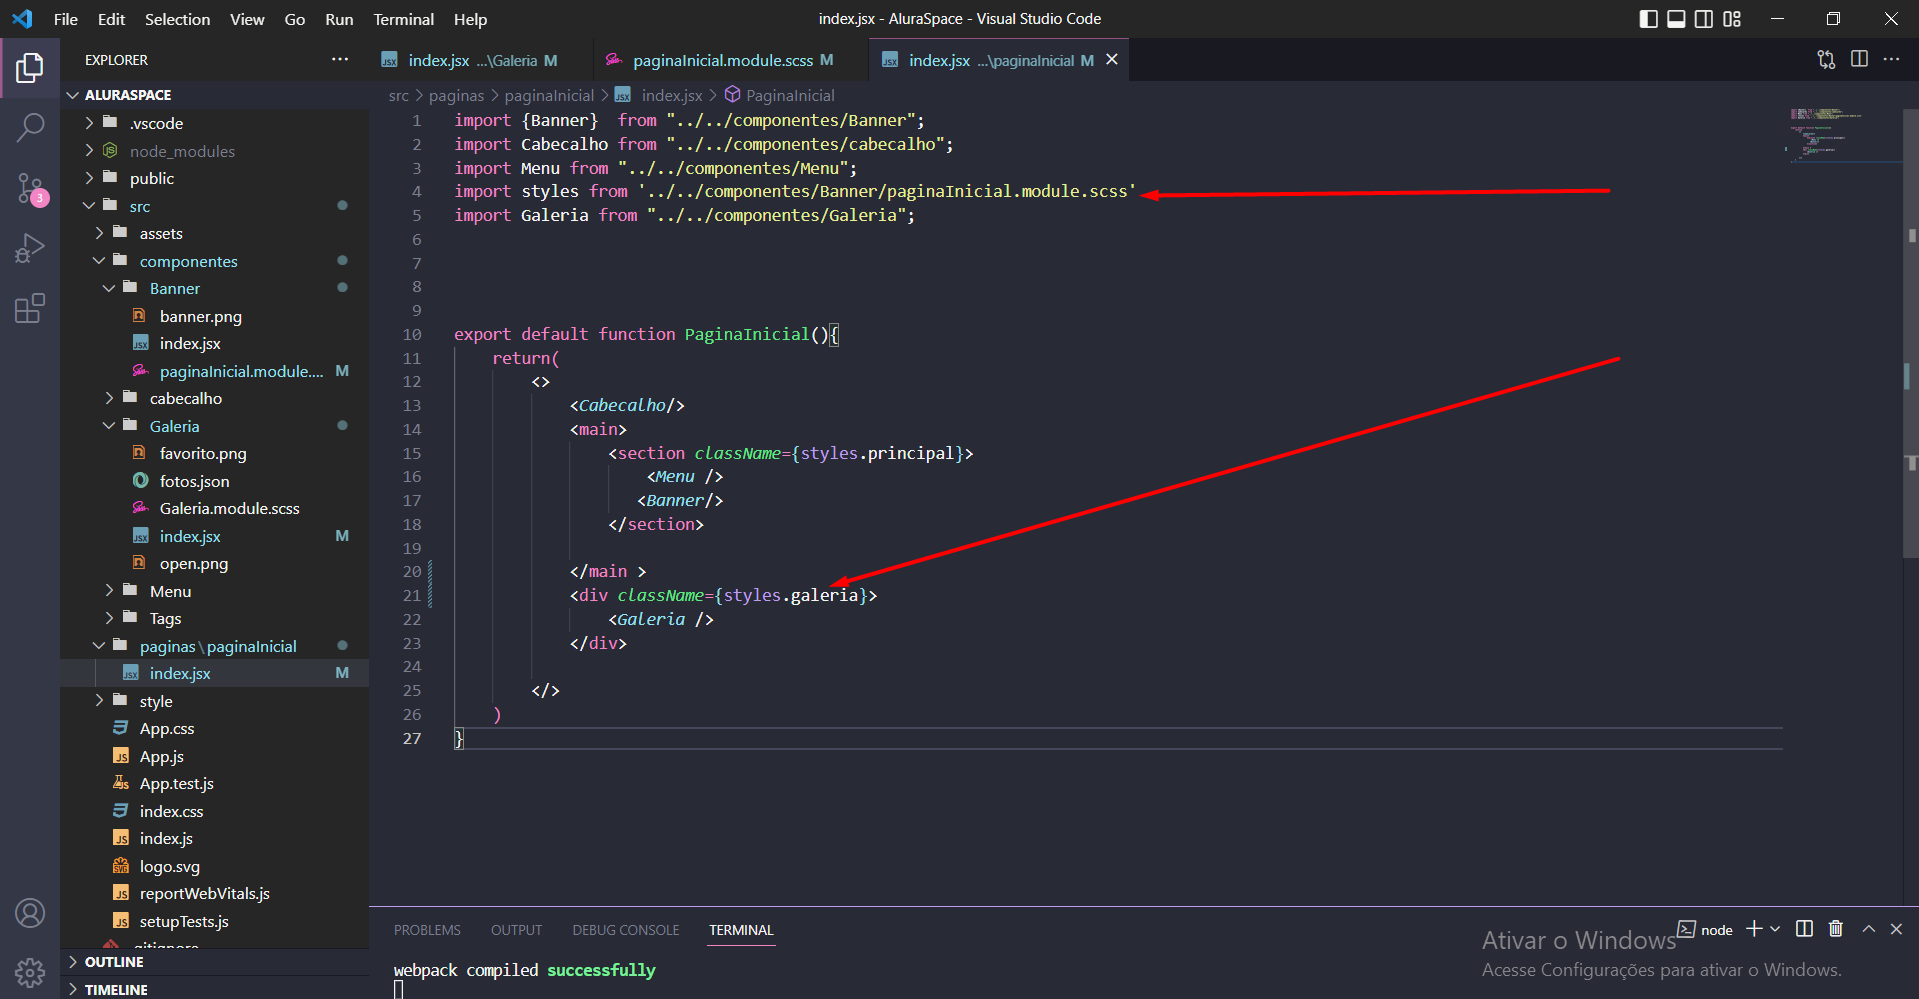Open Source Control view with badge
Viewport: 1919px width, 999px height.
click(x=30, y=188)
